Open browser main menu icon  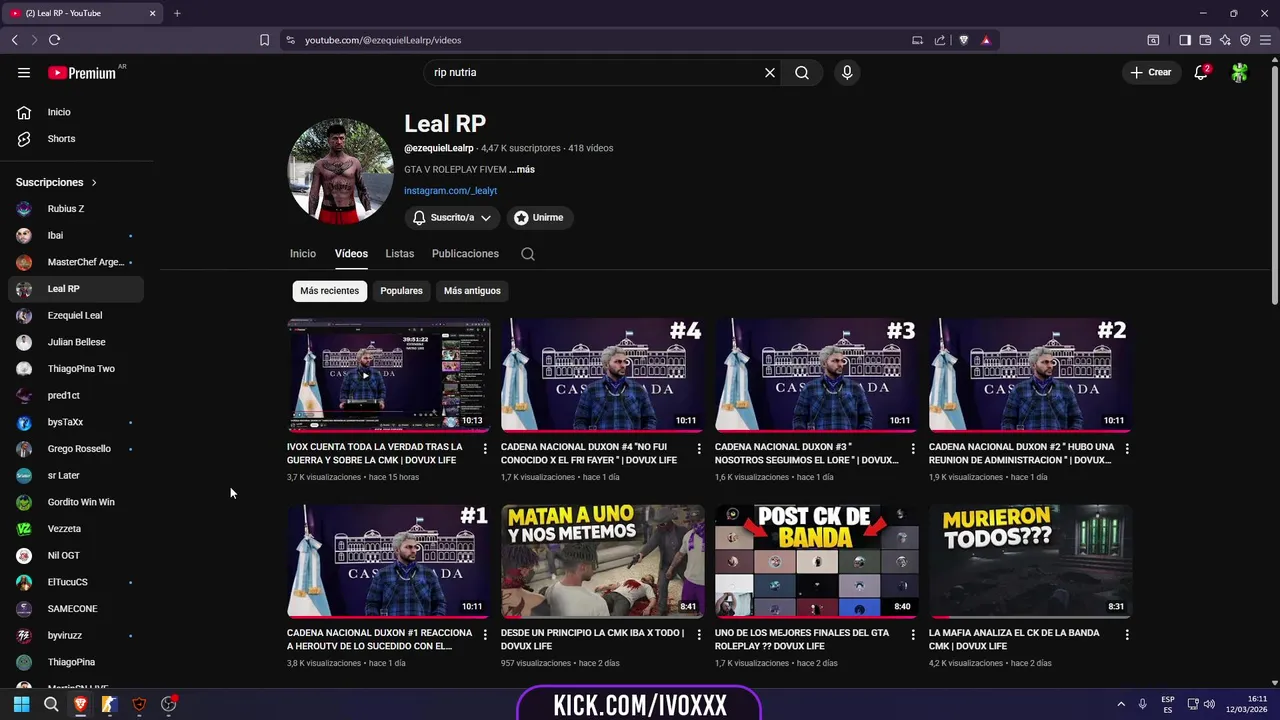coord(1265,40)
